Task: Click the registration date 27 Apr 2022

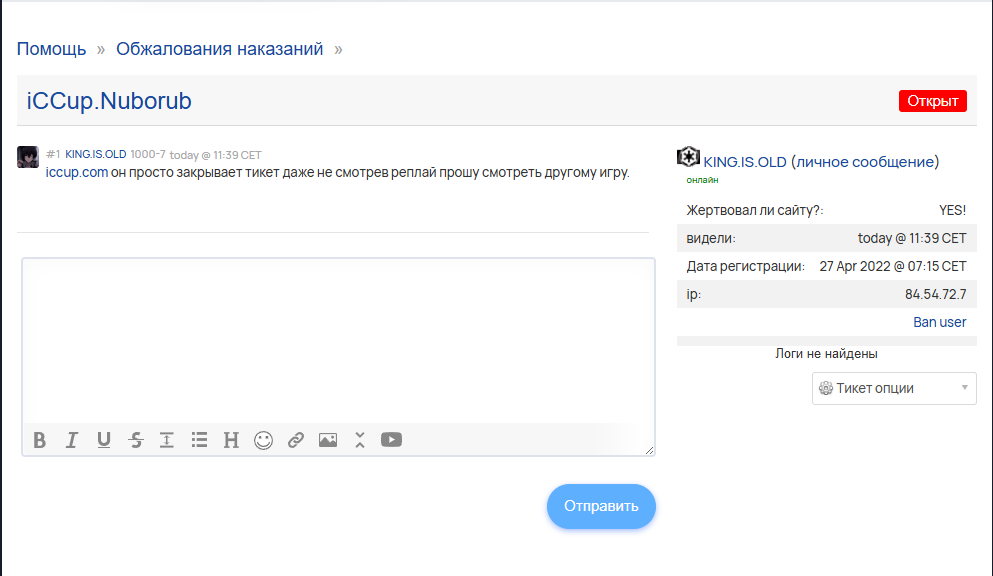Action: [892, 266]
